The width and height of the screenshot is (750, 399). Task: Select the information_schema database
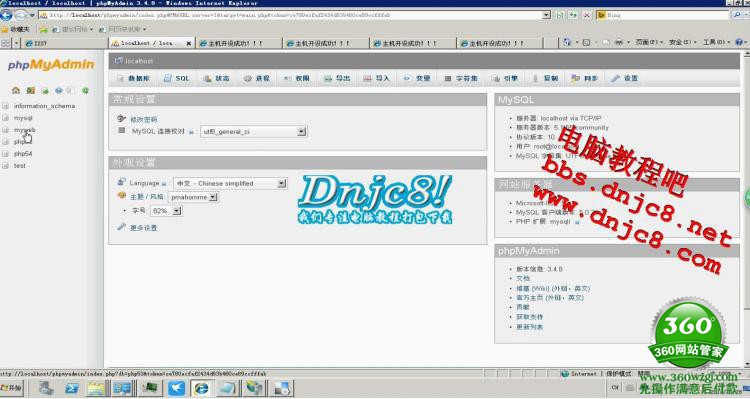point(44,106)
